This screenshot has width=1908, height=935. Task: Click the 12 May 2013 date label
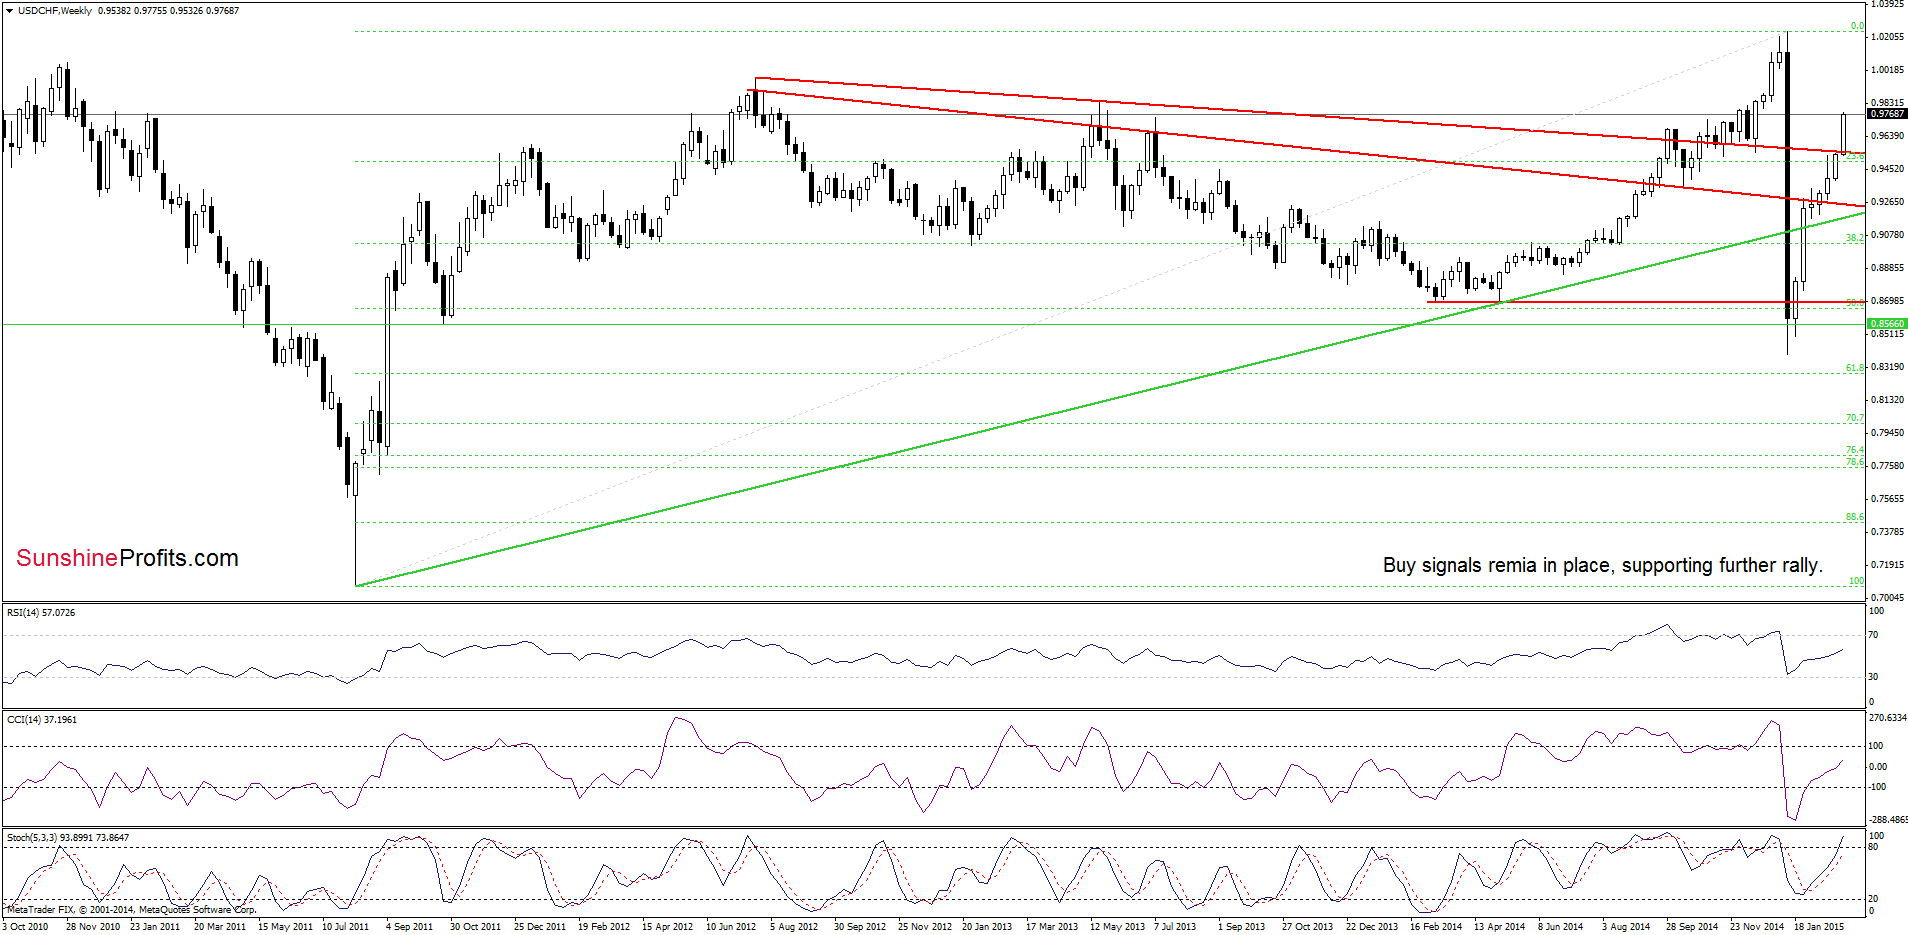pos(1117,927)
